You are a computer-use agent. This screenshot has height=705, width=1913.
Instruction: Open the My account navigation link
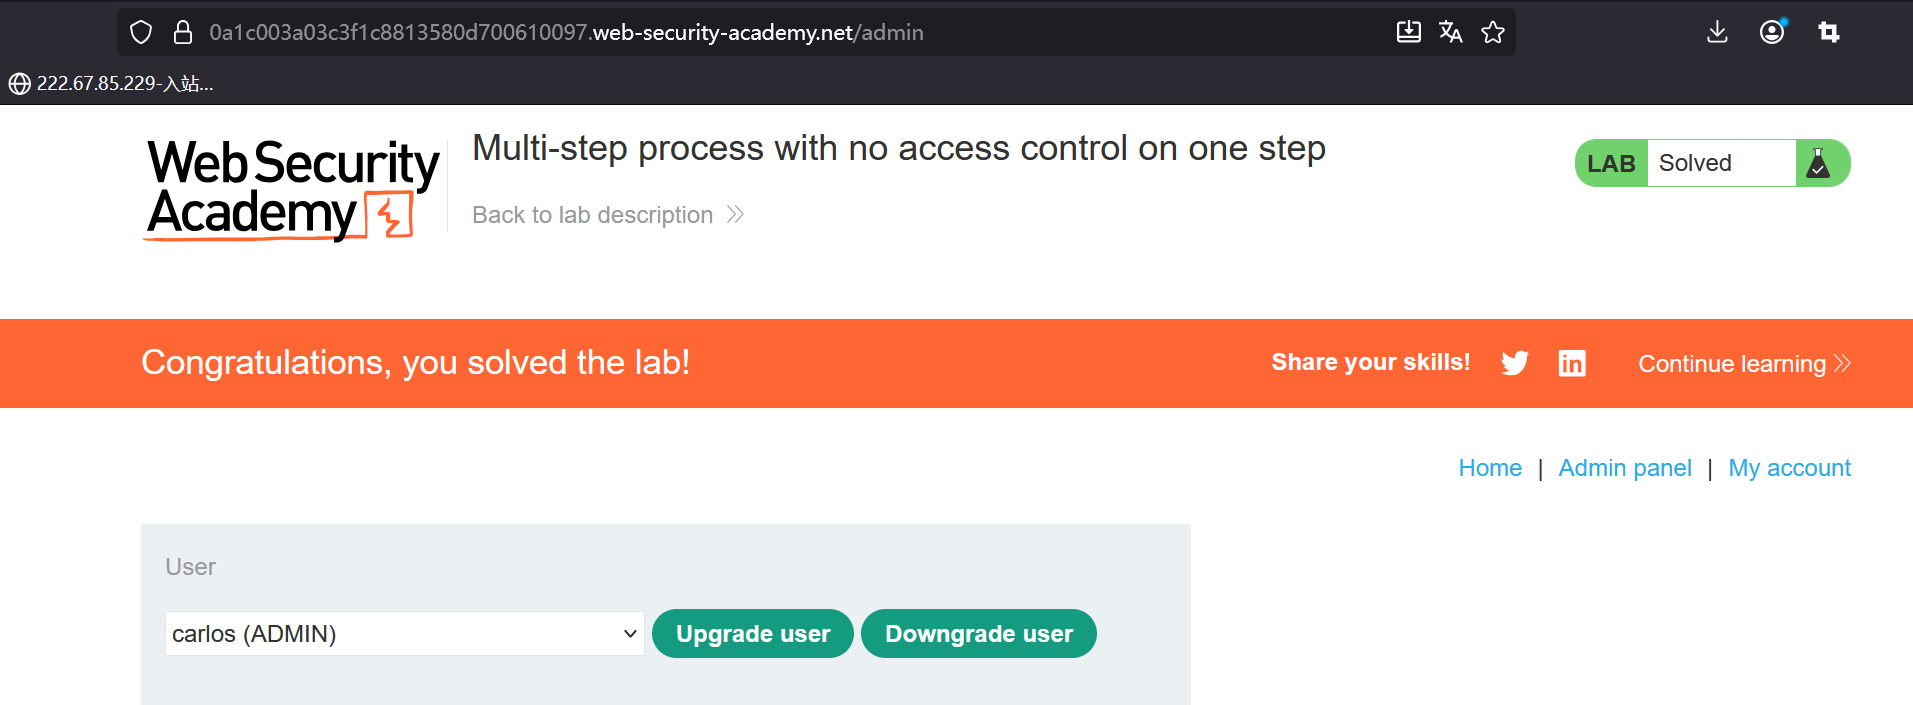click(1790, 468)
